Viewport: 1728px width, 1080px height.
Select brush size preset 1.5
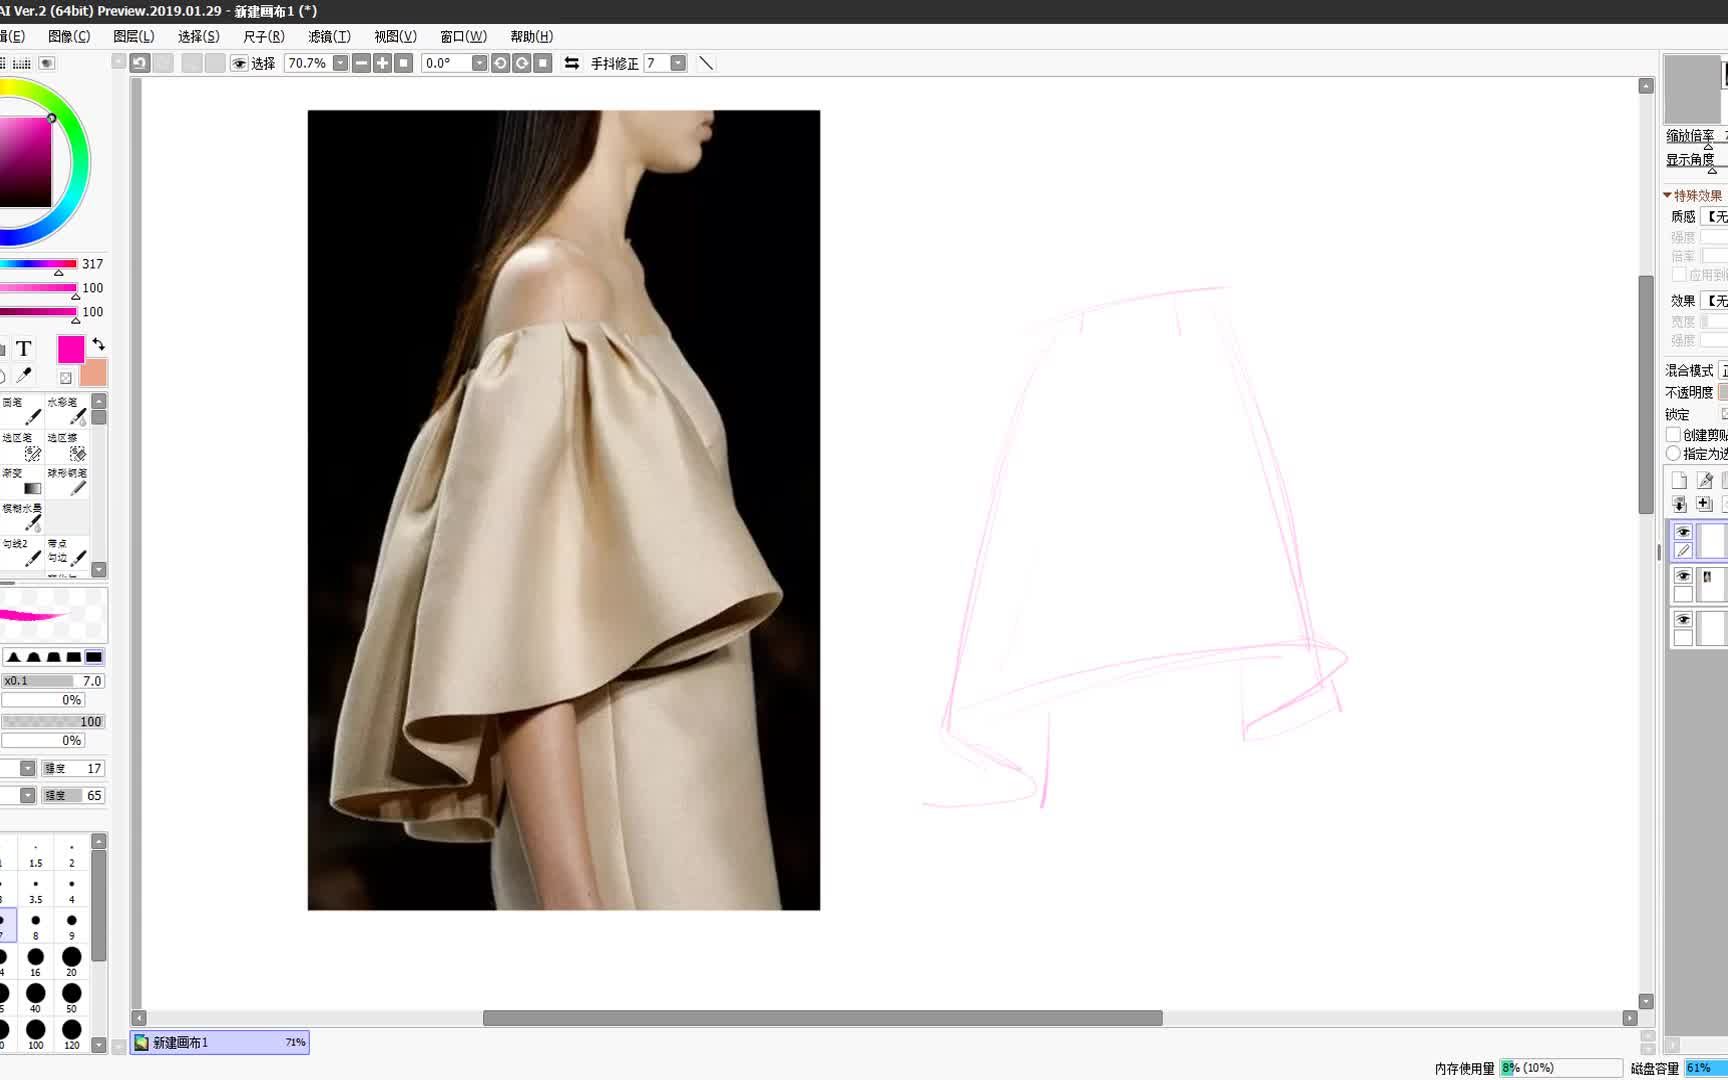point(36,854)
